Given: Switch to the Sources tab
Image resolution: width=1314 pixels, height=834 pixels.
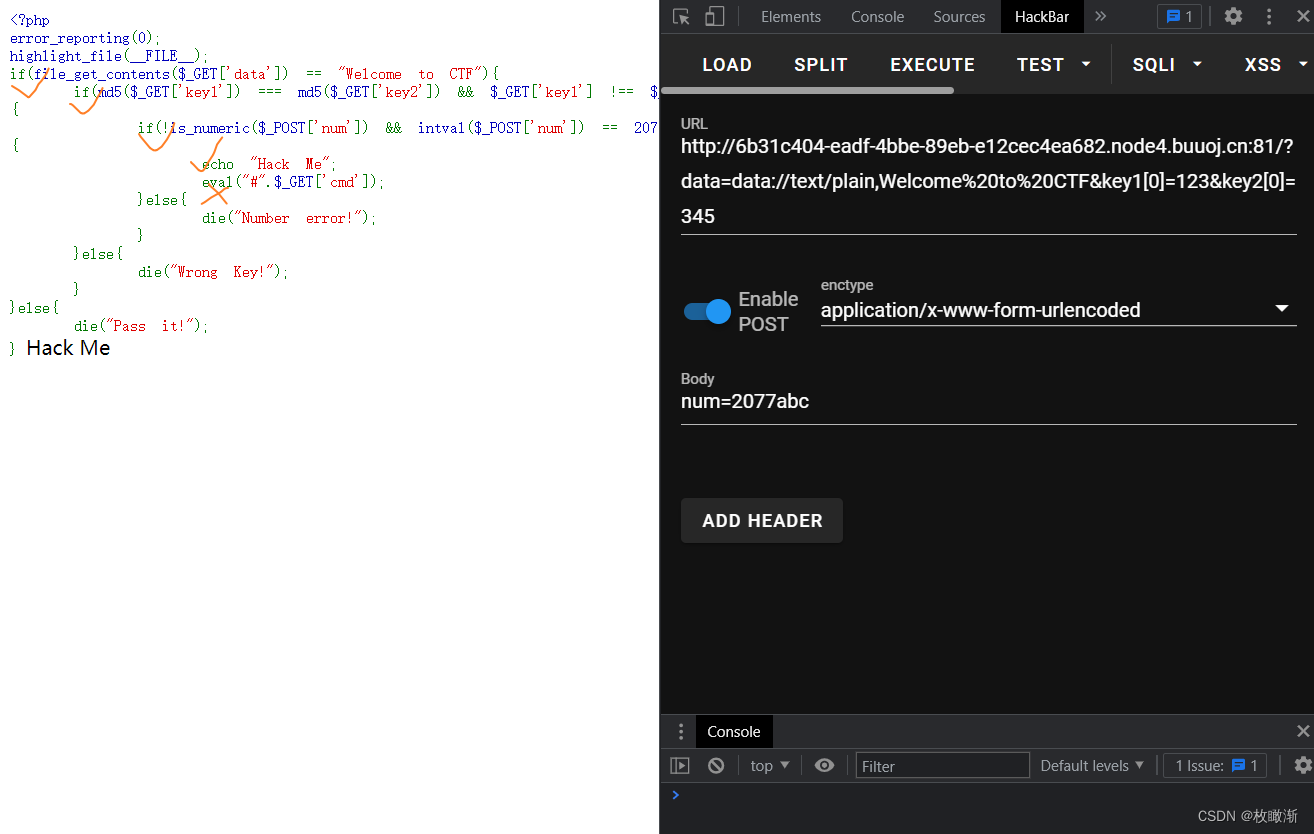Looking at the screenshot, I should coord(959,16).
